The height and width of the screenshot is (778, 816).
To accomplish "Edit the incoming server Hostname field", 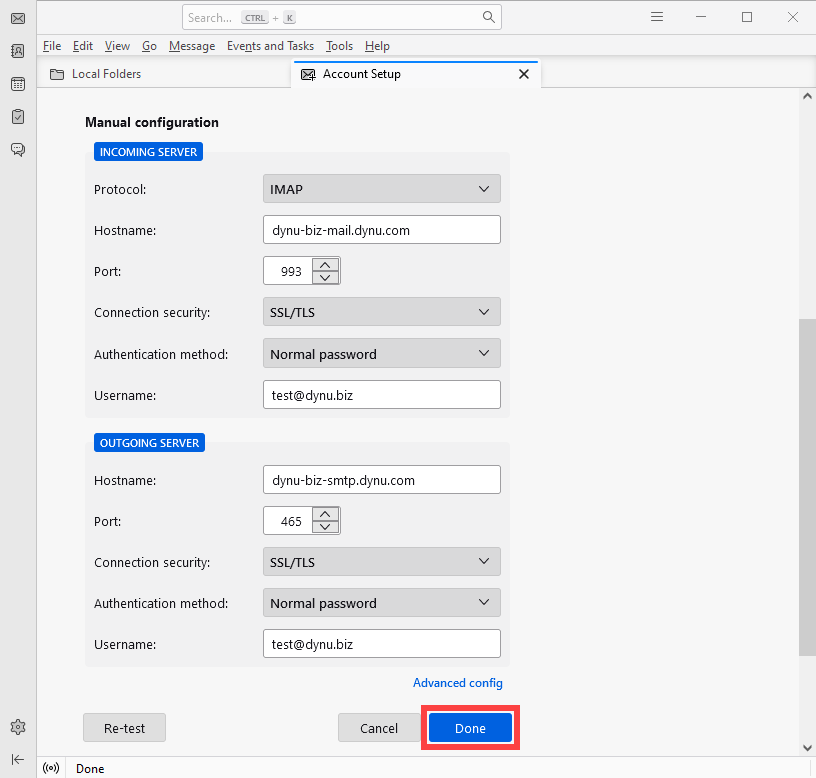I will coord(382,229).
